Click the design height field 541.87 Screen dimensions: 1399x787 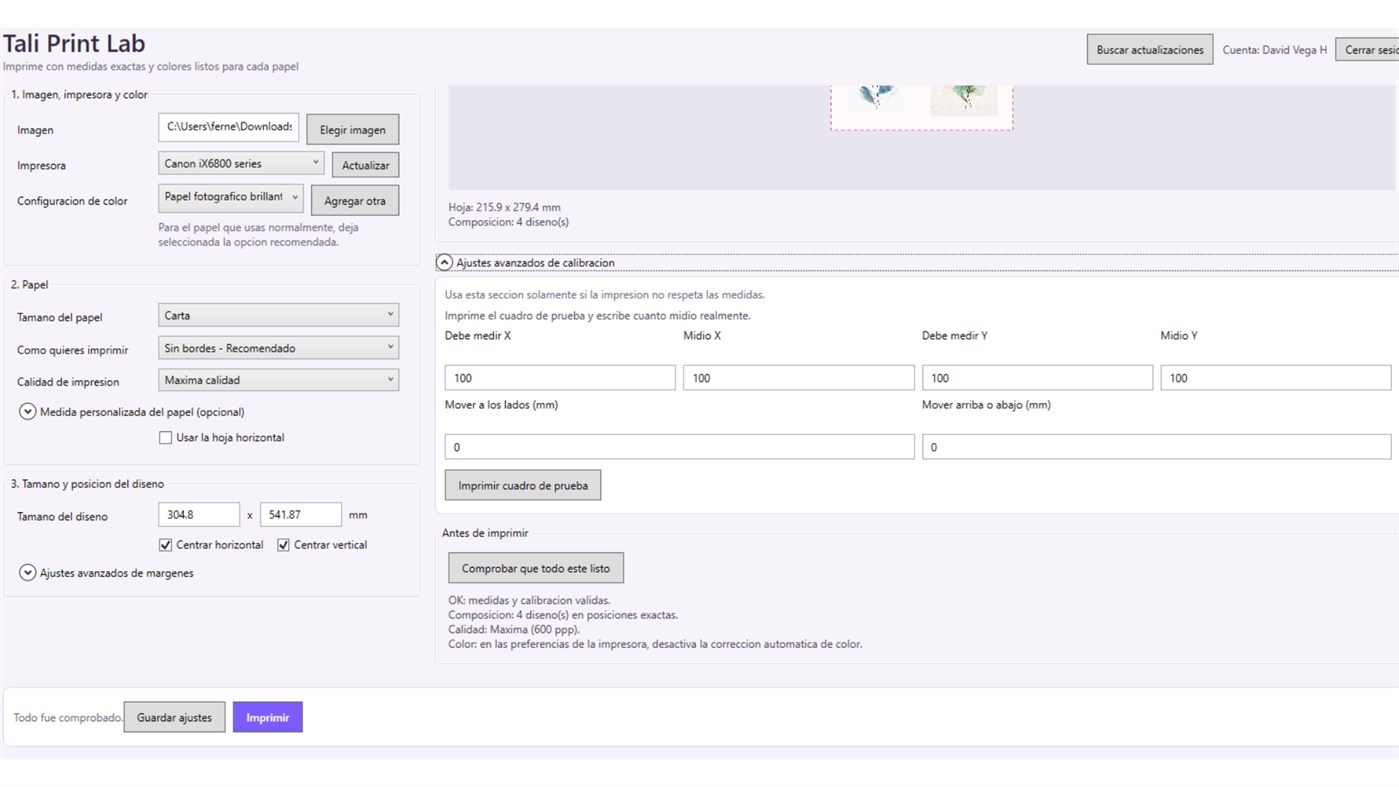pos(301,515)
